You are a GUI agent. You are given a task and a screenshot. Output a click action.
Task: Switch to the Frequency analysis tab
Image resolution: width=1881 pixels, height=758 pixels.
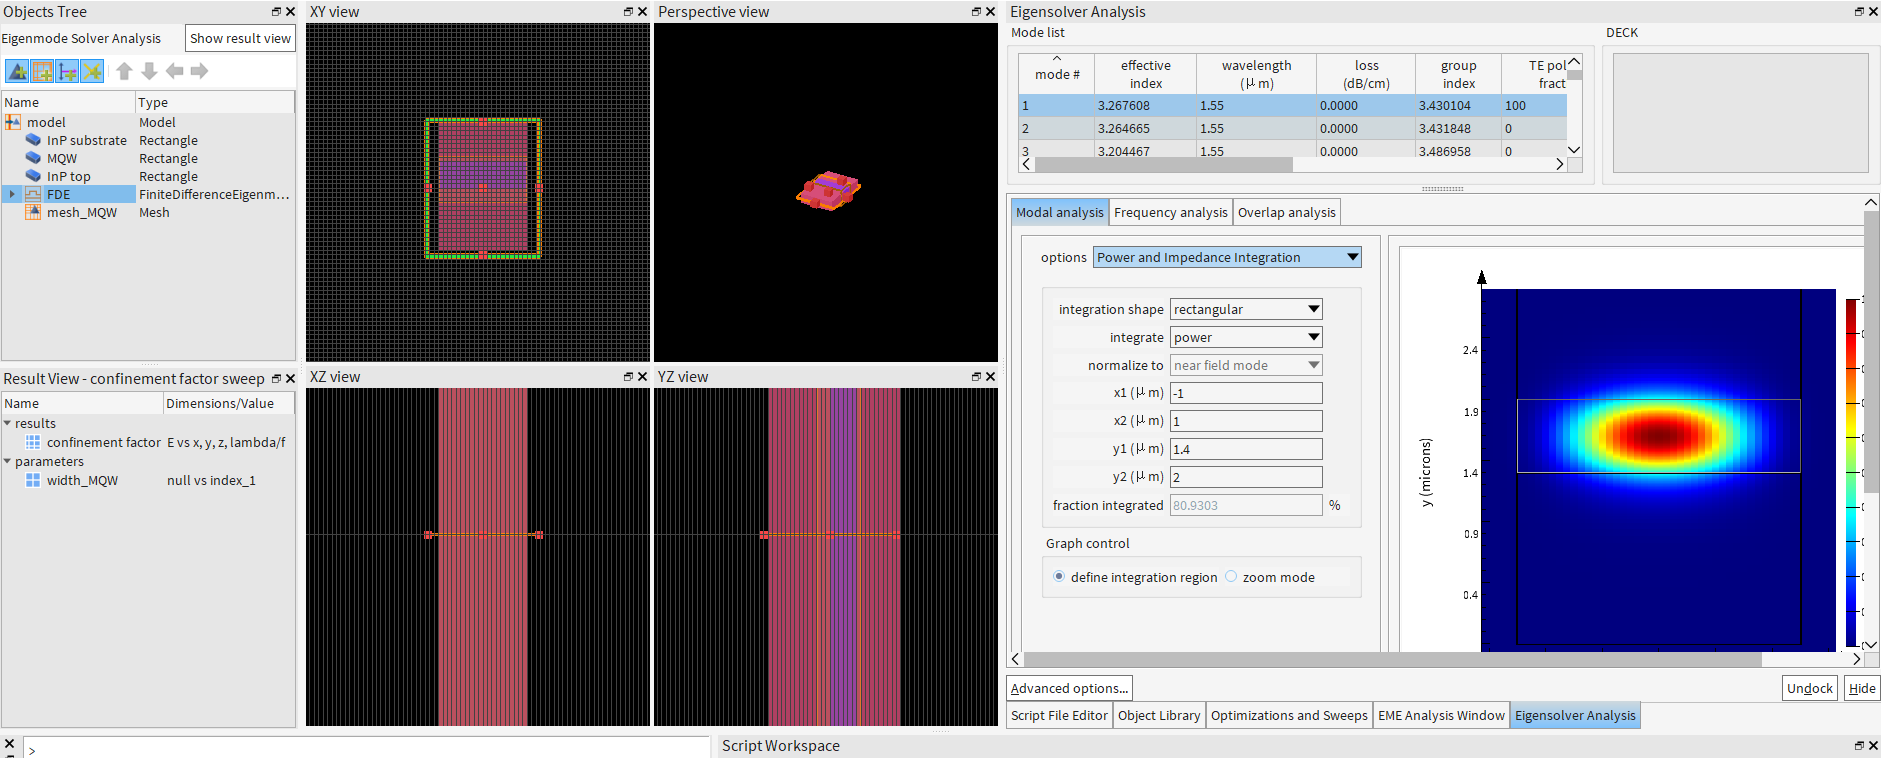[x=1170, y=212]
